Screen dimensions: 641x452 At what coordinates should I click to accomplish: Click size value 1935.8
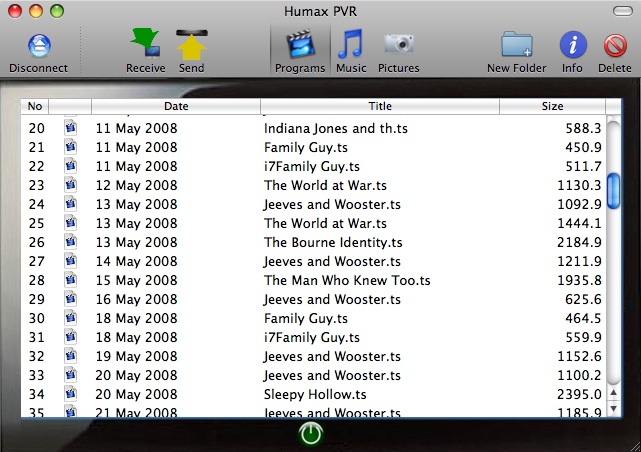(579, 280)
